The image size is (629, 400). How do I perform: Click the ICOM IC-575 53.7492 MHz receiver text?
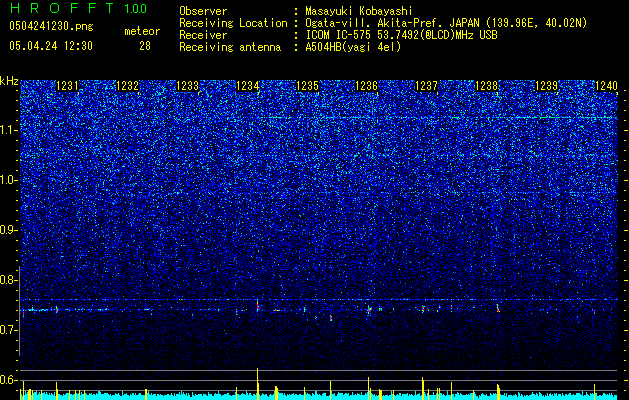pyautogui.click(x=401, y=35)
